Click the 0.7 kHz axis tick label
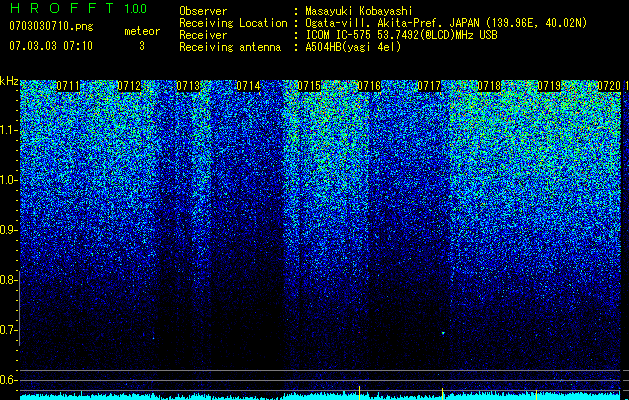 [8, 330]
